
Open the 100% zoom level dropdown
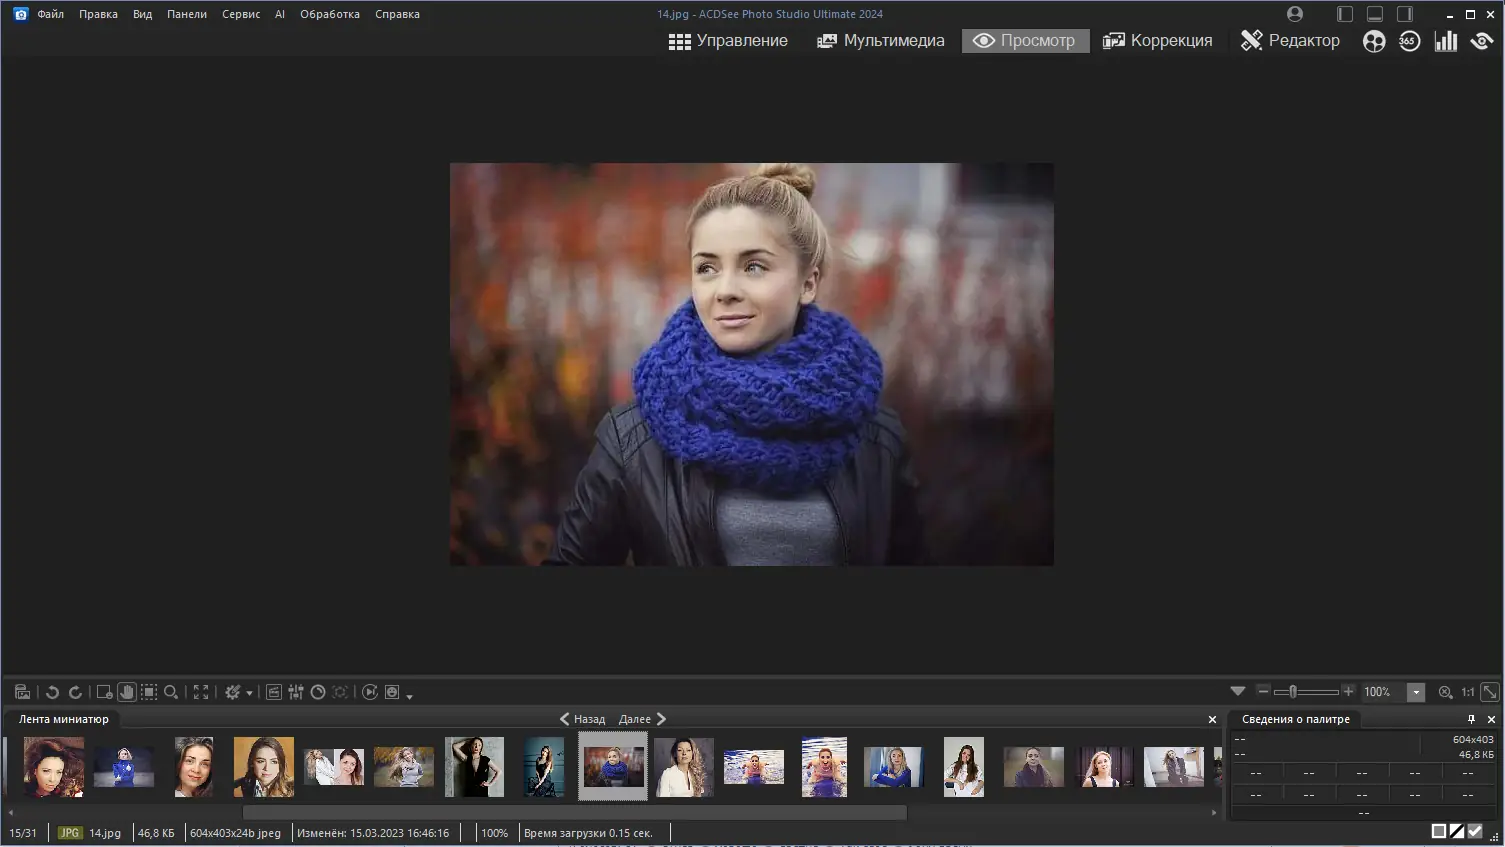1416,692
